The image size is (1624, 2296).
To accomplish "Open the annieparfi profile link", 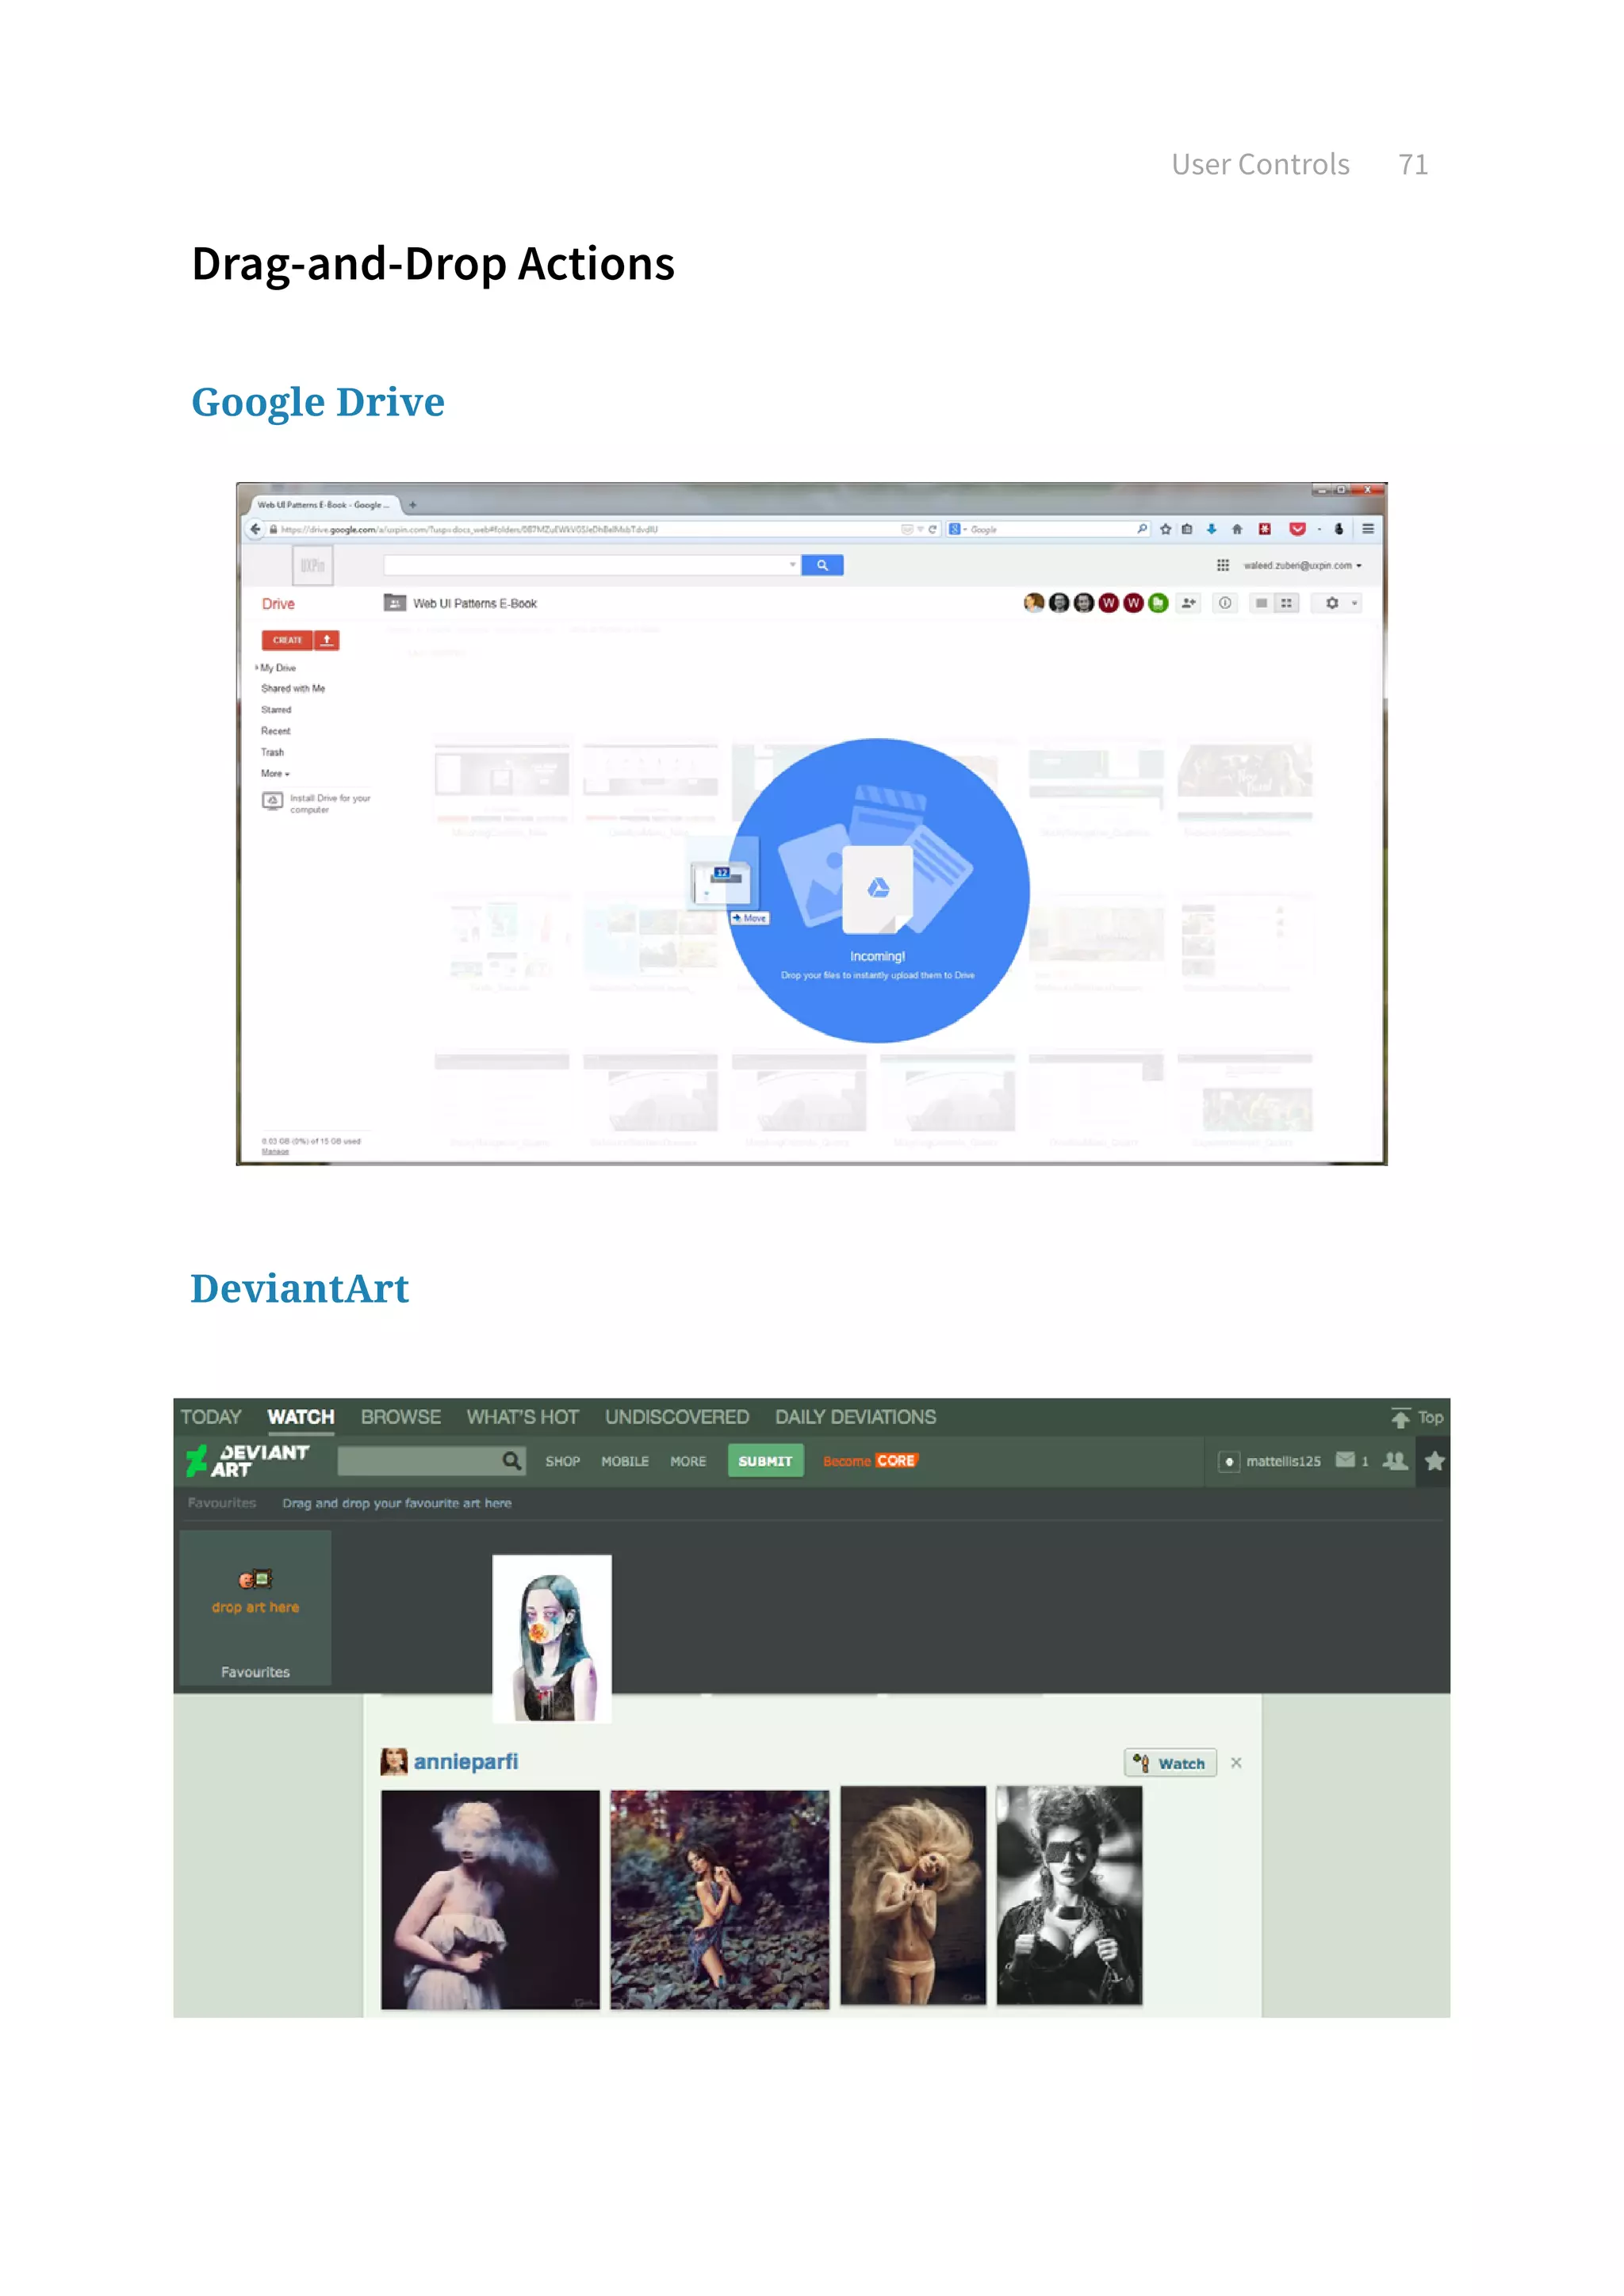I will (465, 1762).
